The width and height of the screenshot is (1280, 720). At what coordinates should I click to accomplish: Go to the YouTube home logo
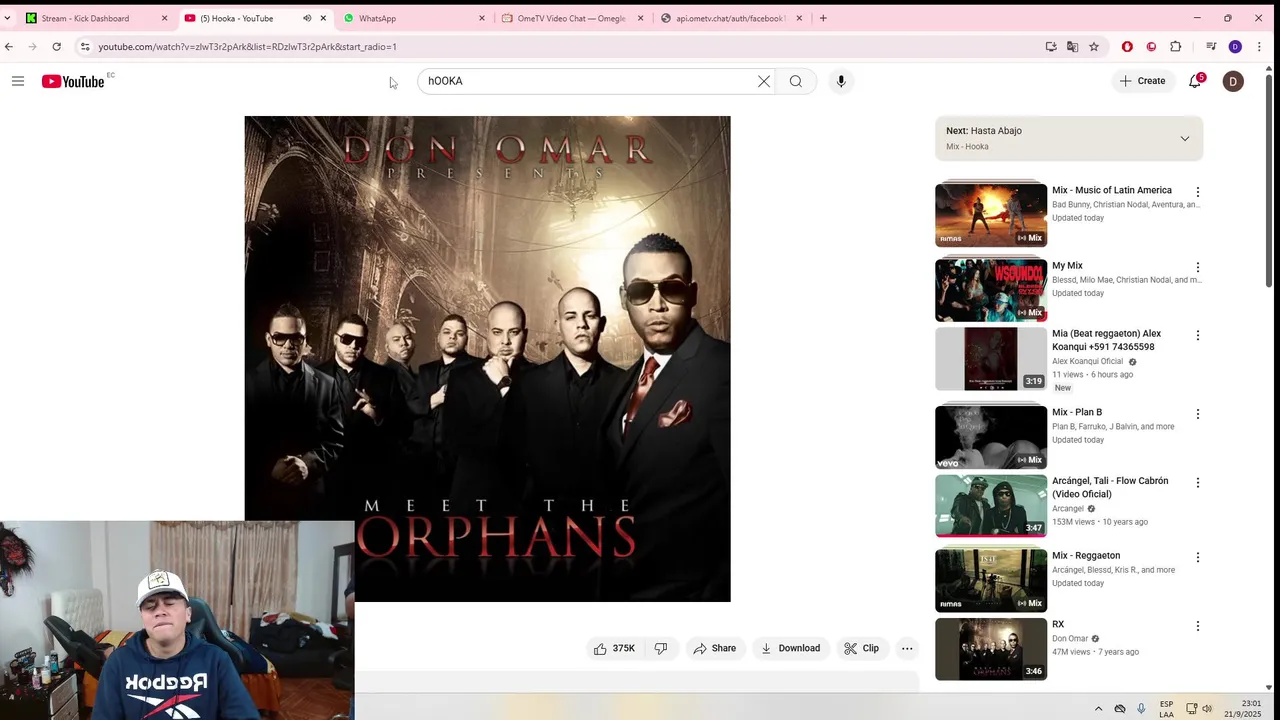point(73,81)
